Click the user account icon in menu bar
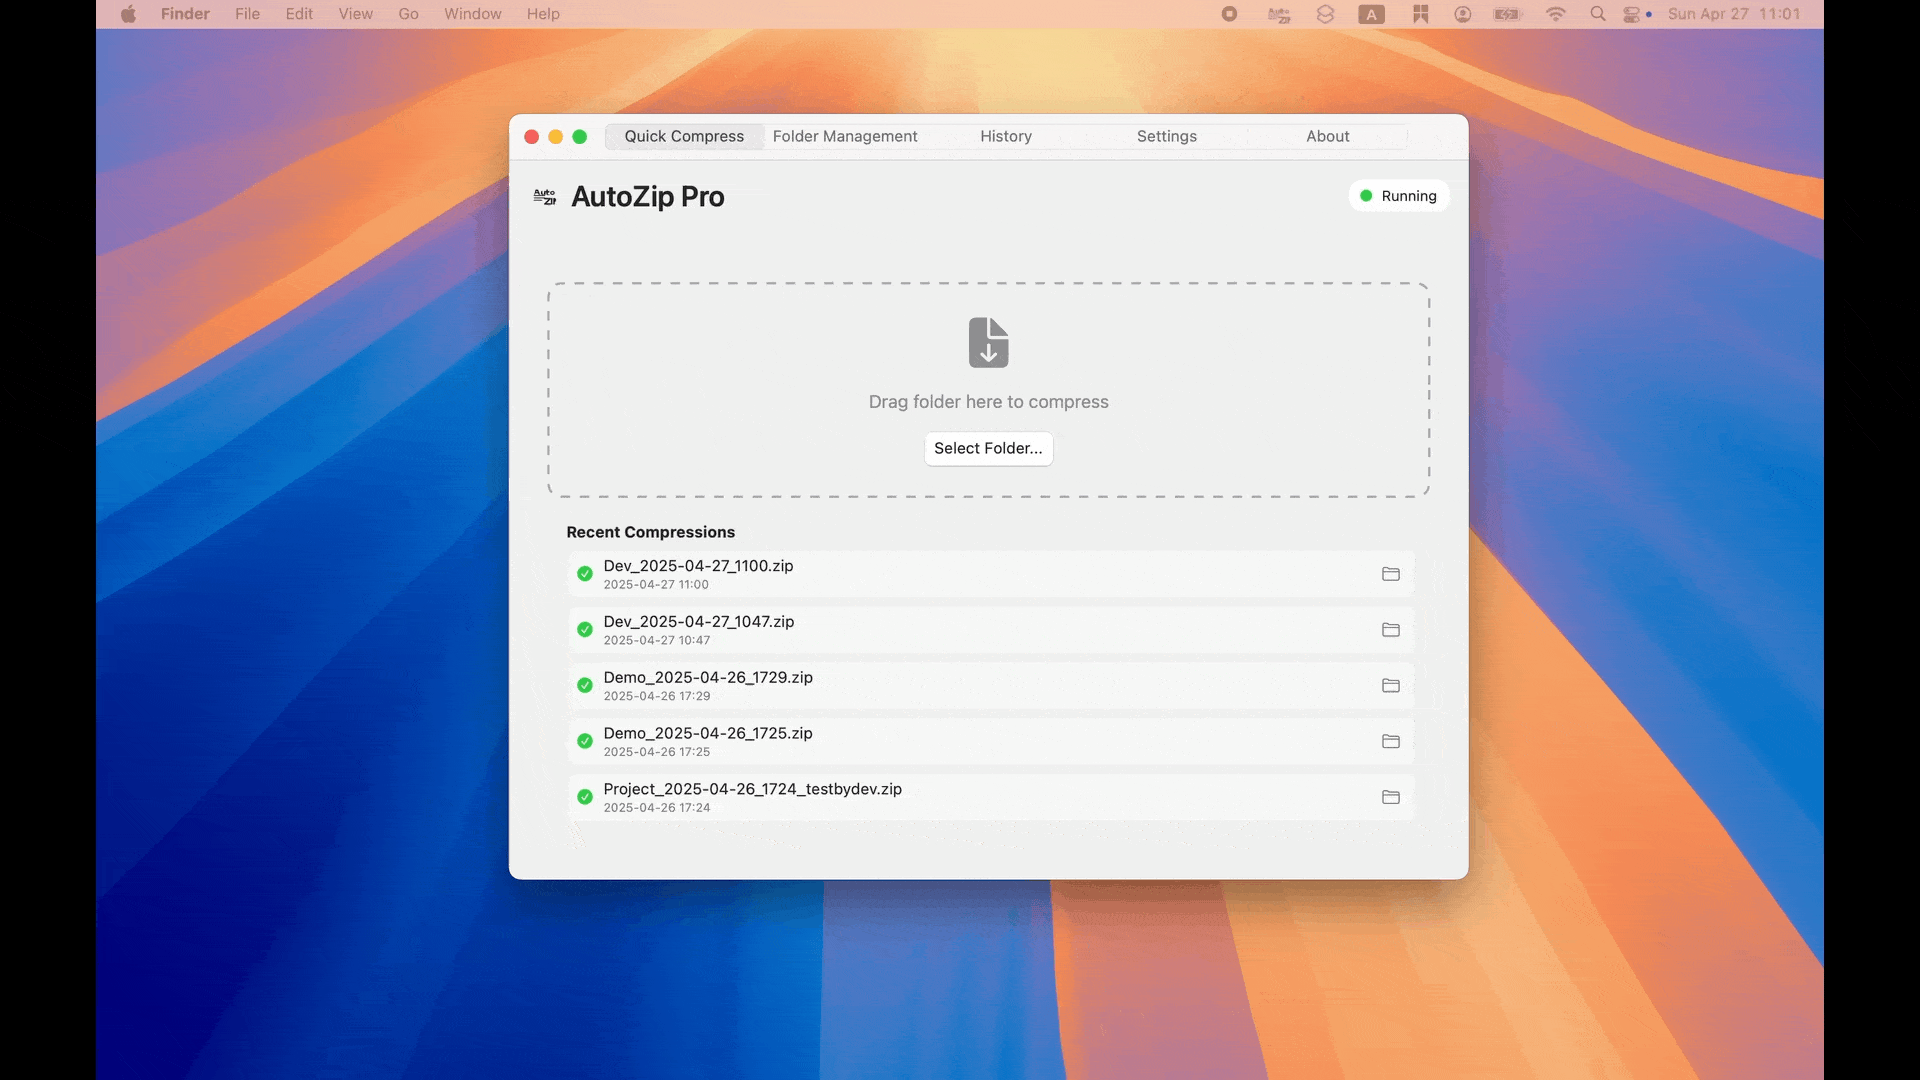 click(x=1463, y=14)
